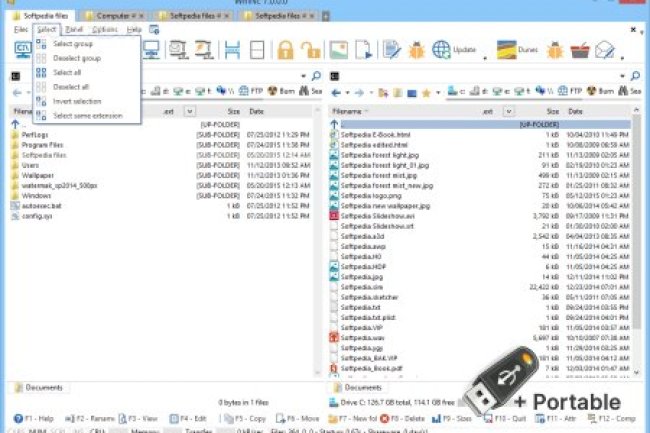Click the F5 - Copy button
The width and height of the screenshot is (650, 433).
(245, 418)
